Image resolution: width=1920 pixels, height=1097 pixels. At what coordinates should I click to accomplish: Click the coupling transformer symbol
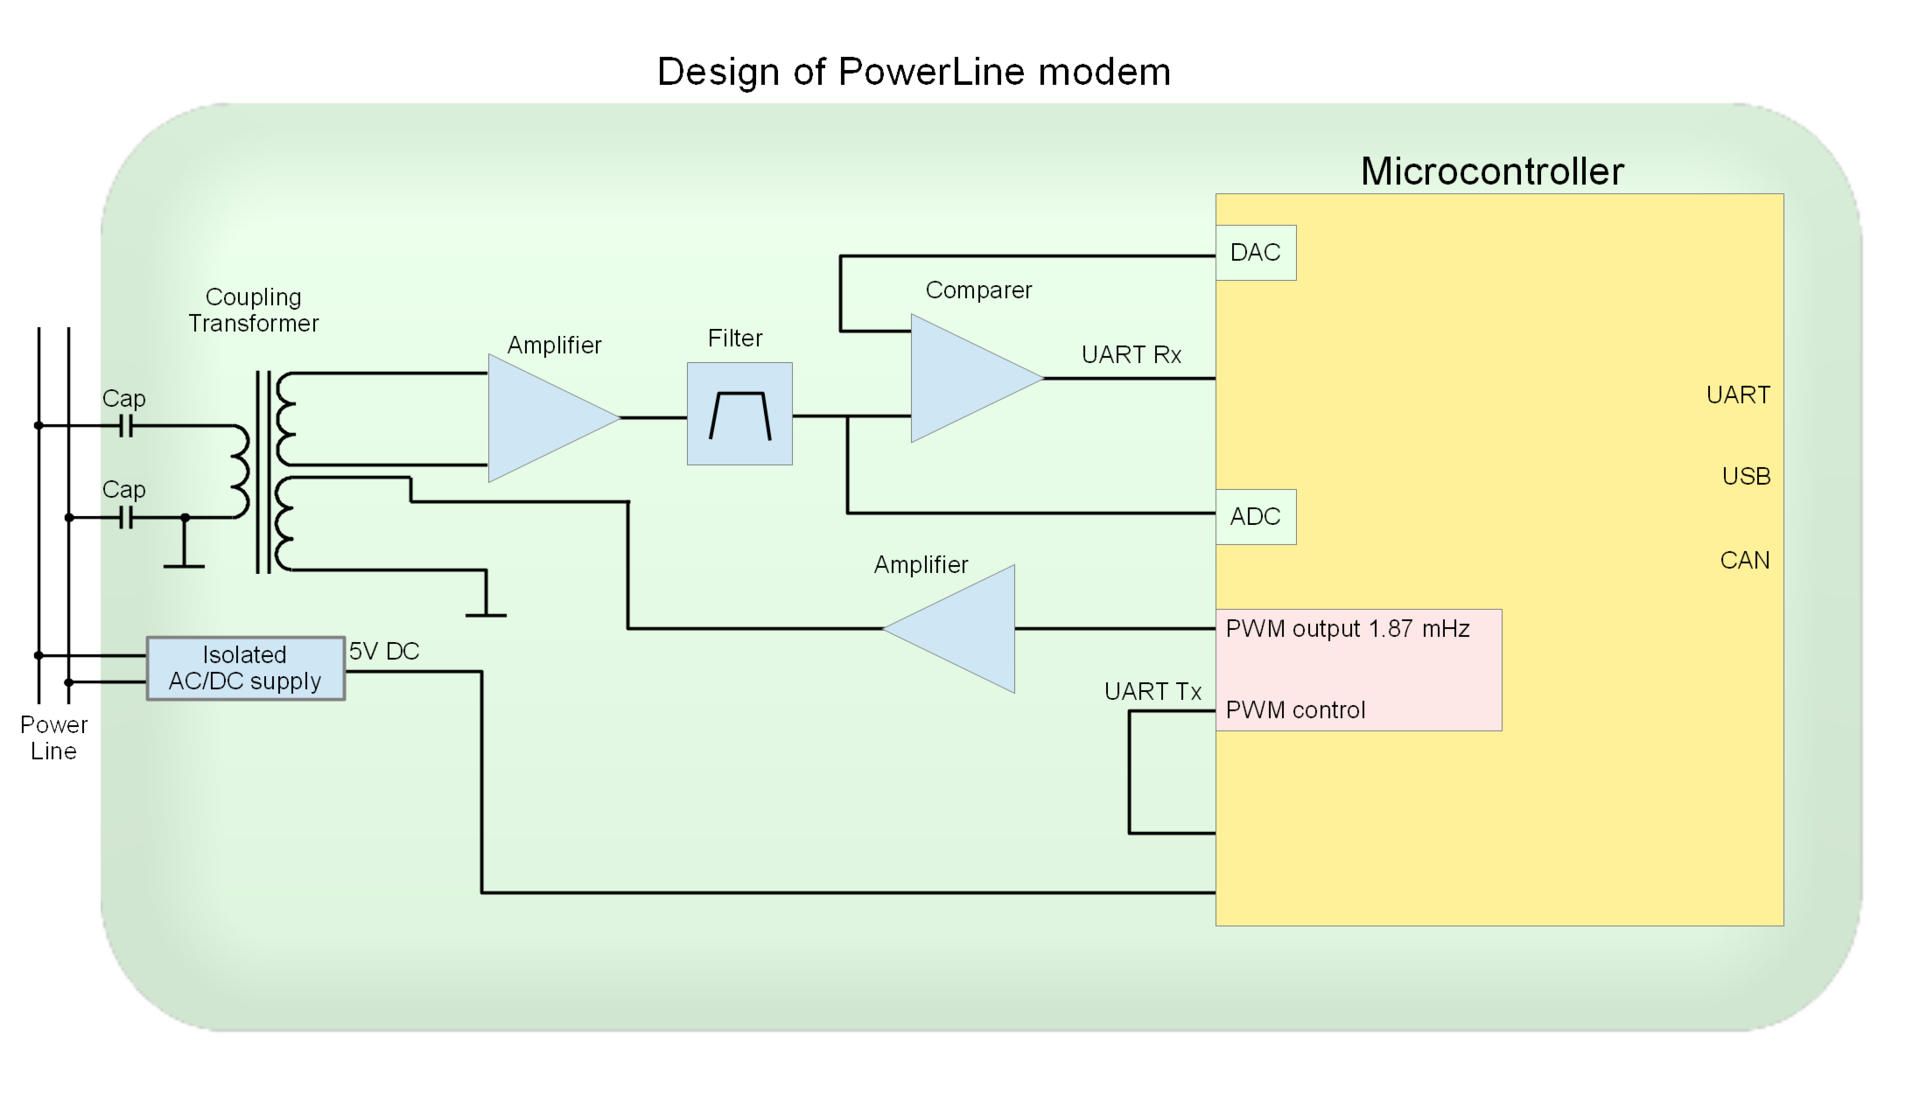(264, 472)
